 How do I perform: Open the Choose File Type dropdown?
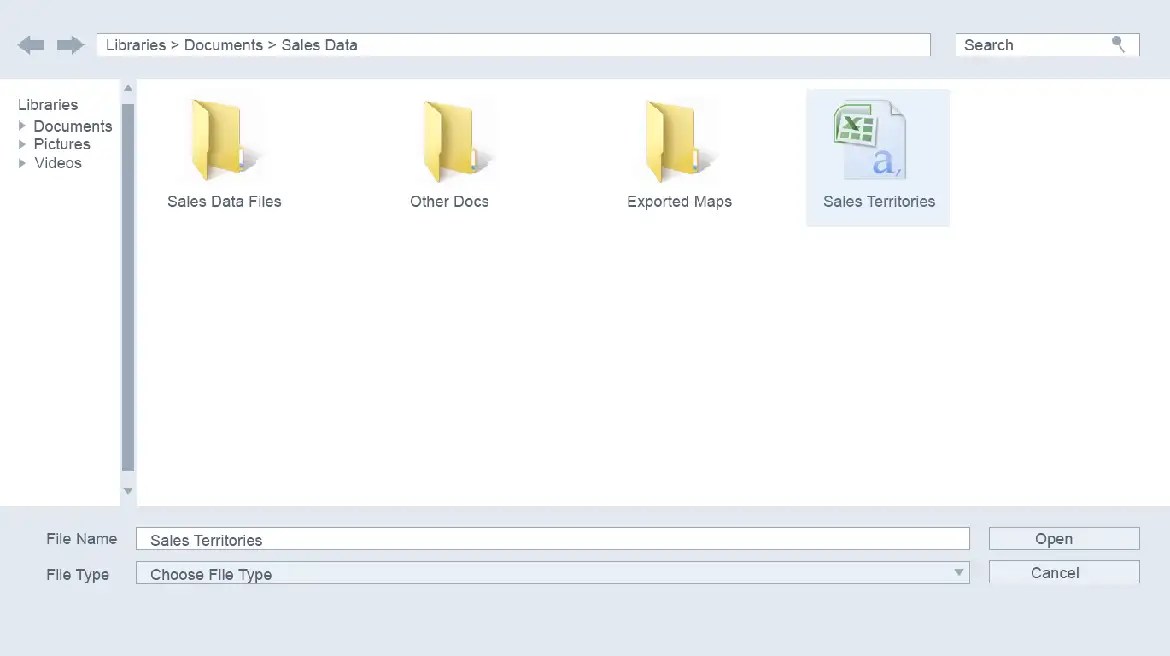pos(553,573)
